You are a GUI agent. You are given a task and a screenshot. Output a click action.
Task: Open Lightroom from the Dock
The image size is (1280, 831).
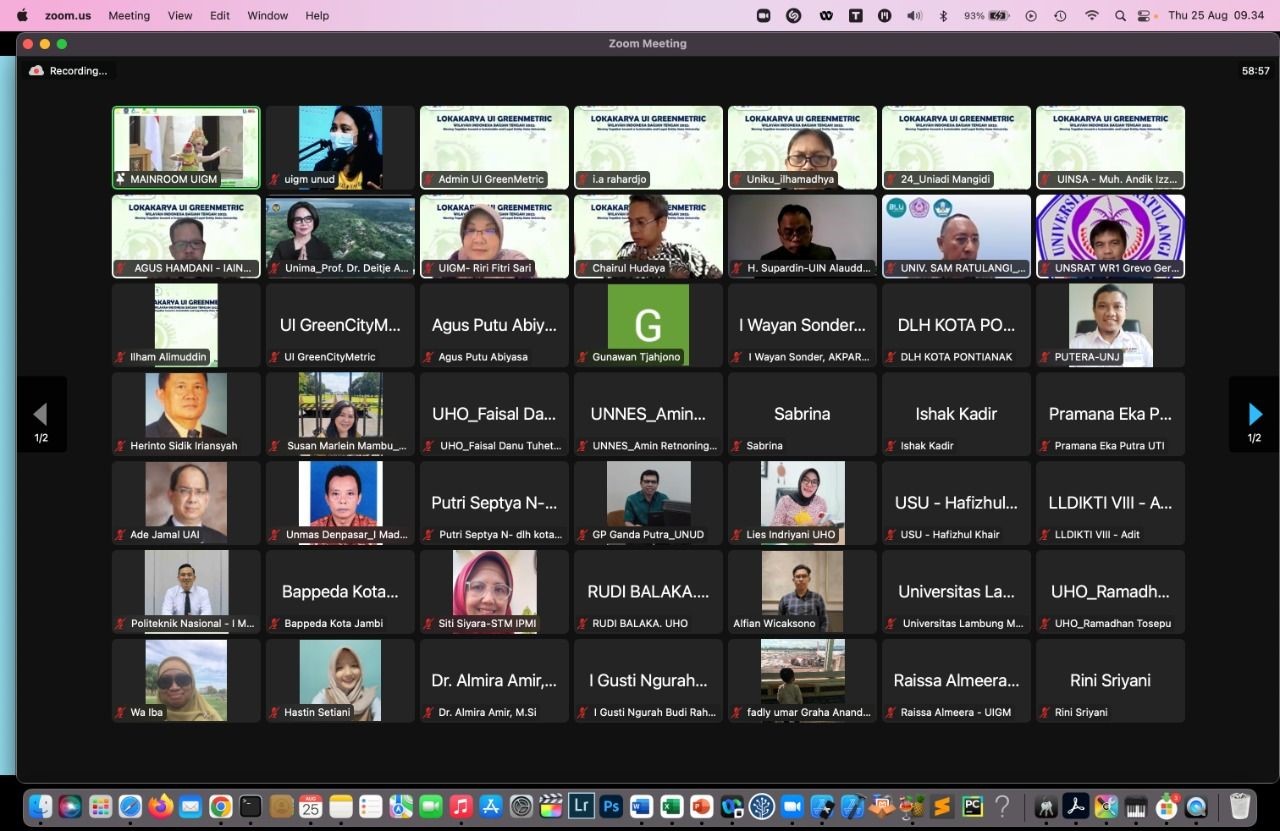581,806
